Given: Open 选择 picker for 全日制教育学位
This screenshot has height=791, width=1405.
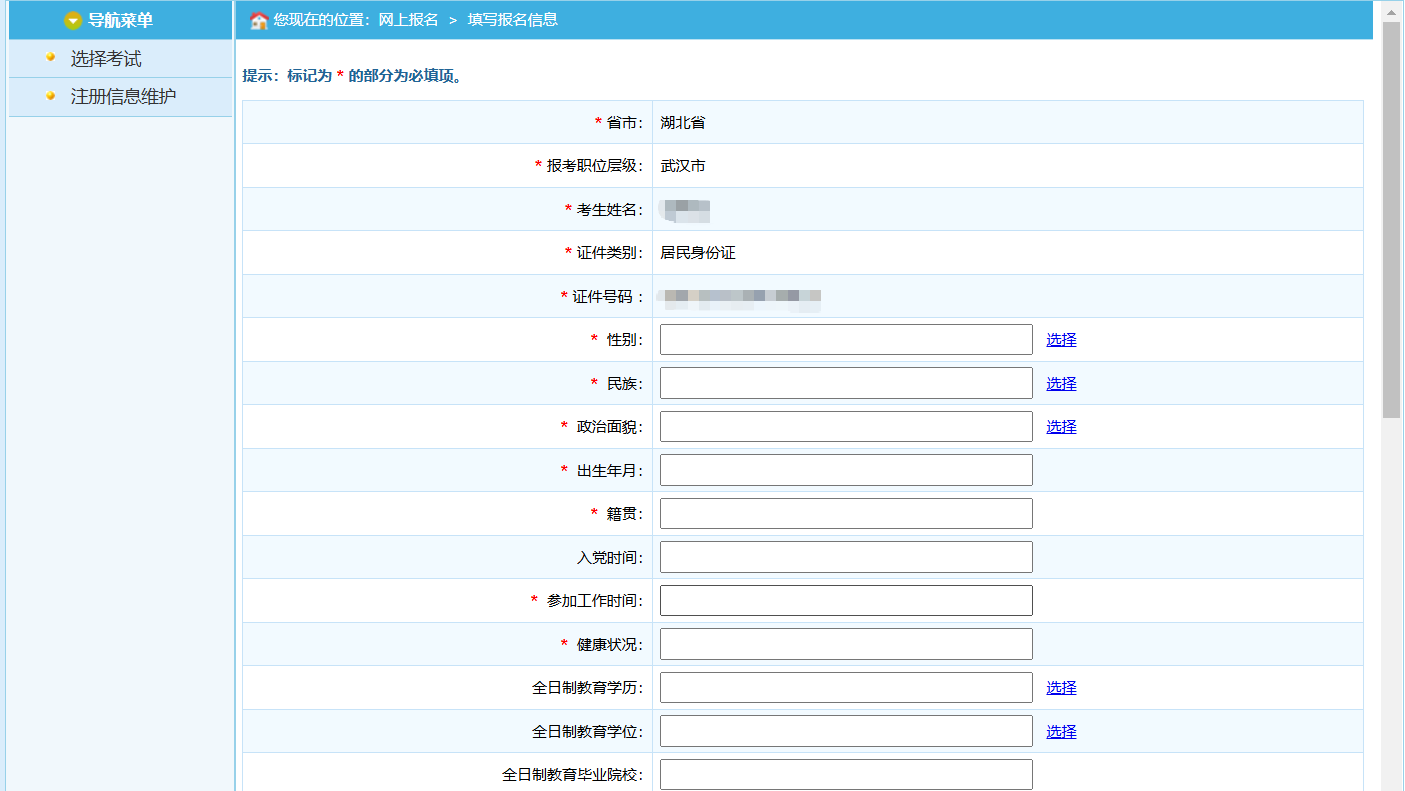Looking at the screenshot, I should pyautogui.click(x=1061, y=732).
